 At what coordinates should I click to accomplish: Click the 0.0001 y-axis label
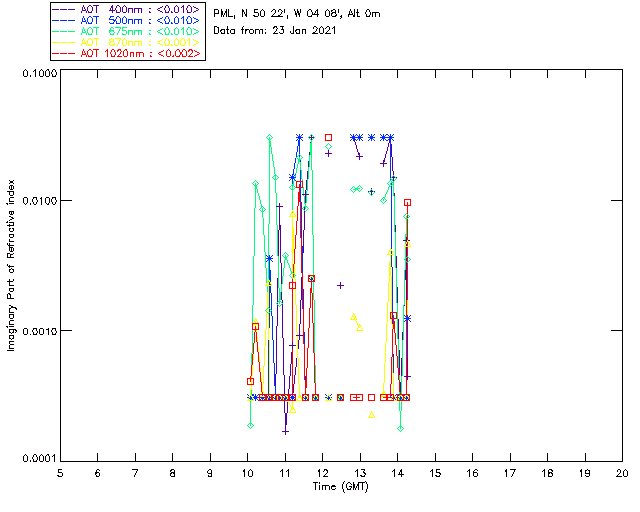(x=39, y=459)
